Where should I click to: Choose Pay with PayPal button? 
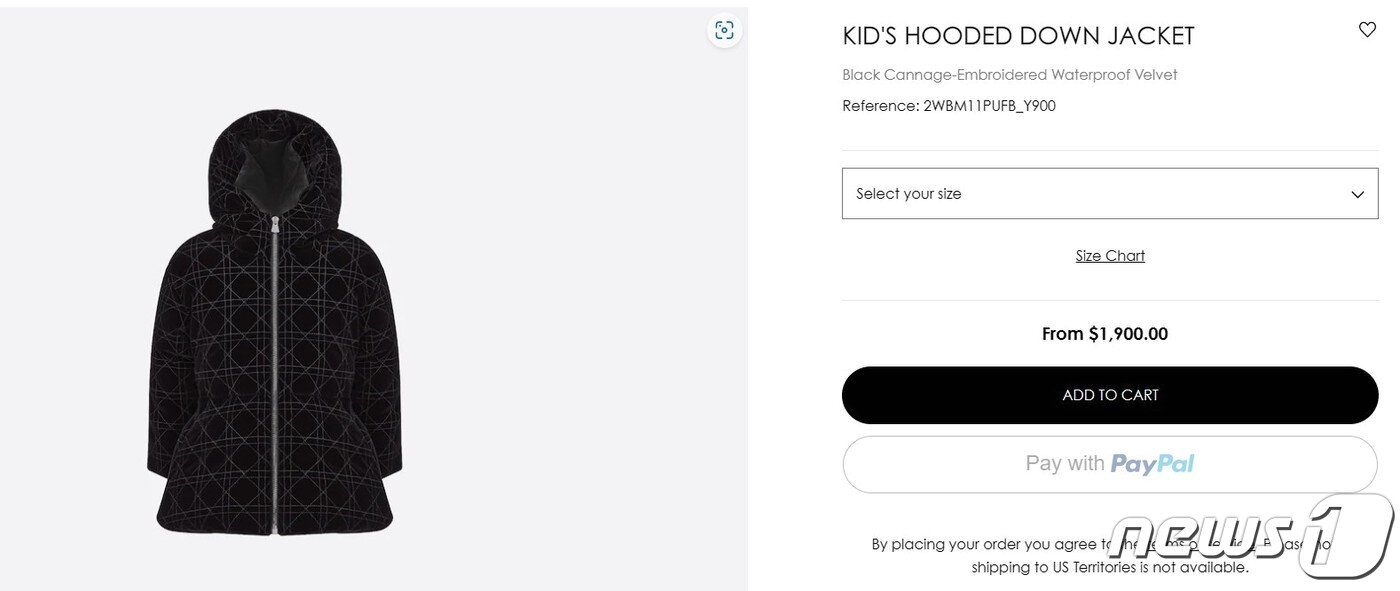(x=1110, y=464)
